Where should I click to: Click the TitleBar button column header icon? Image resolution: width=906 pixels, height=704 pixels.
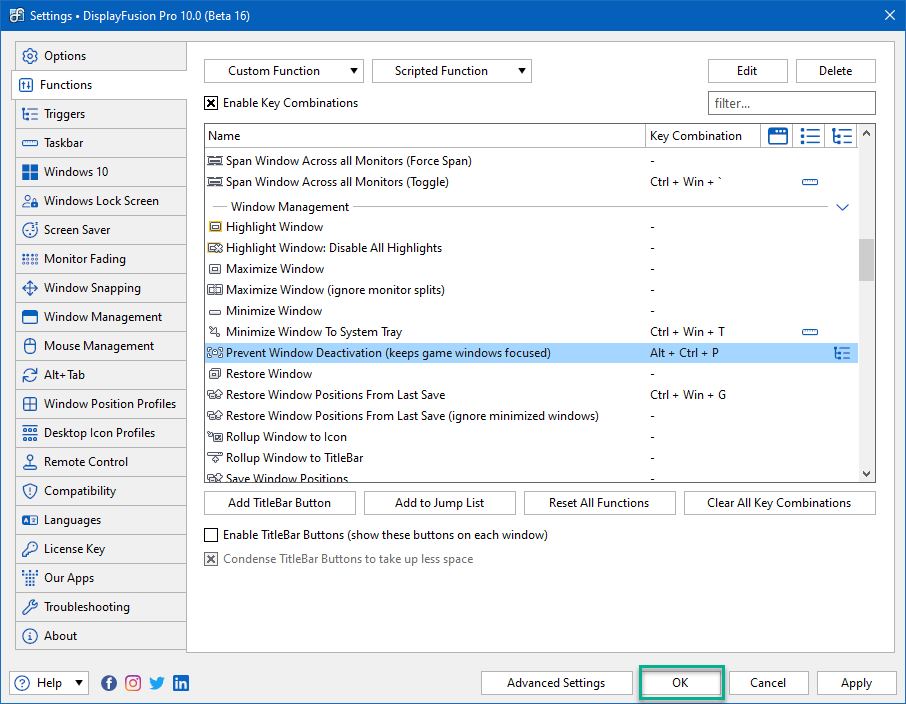[x=778, y=136]
